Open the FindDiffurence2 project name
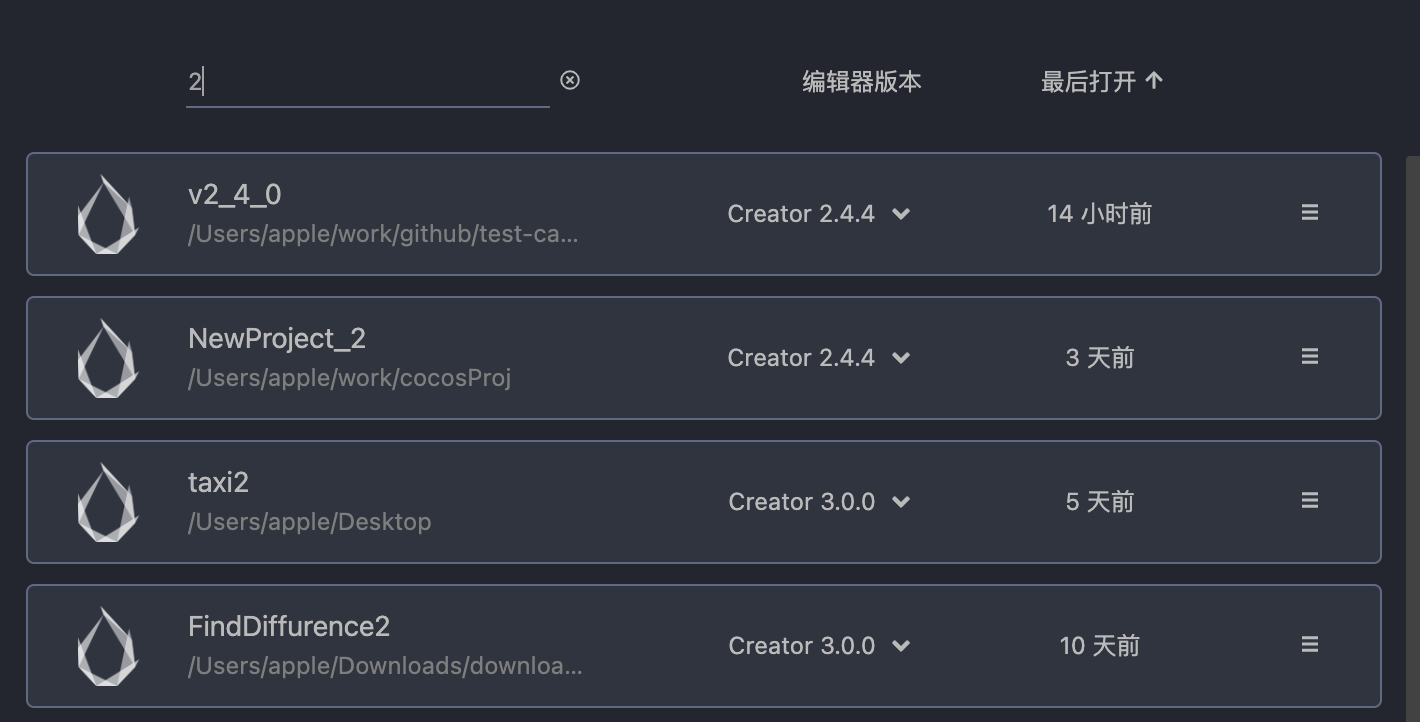1420x722 pixels. (289, 627)
